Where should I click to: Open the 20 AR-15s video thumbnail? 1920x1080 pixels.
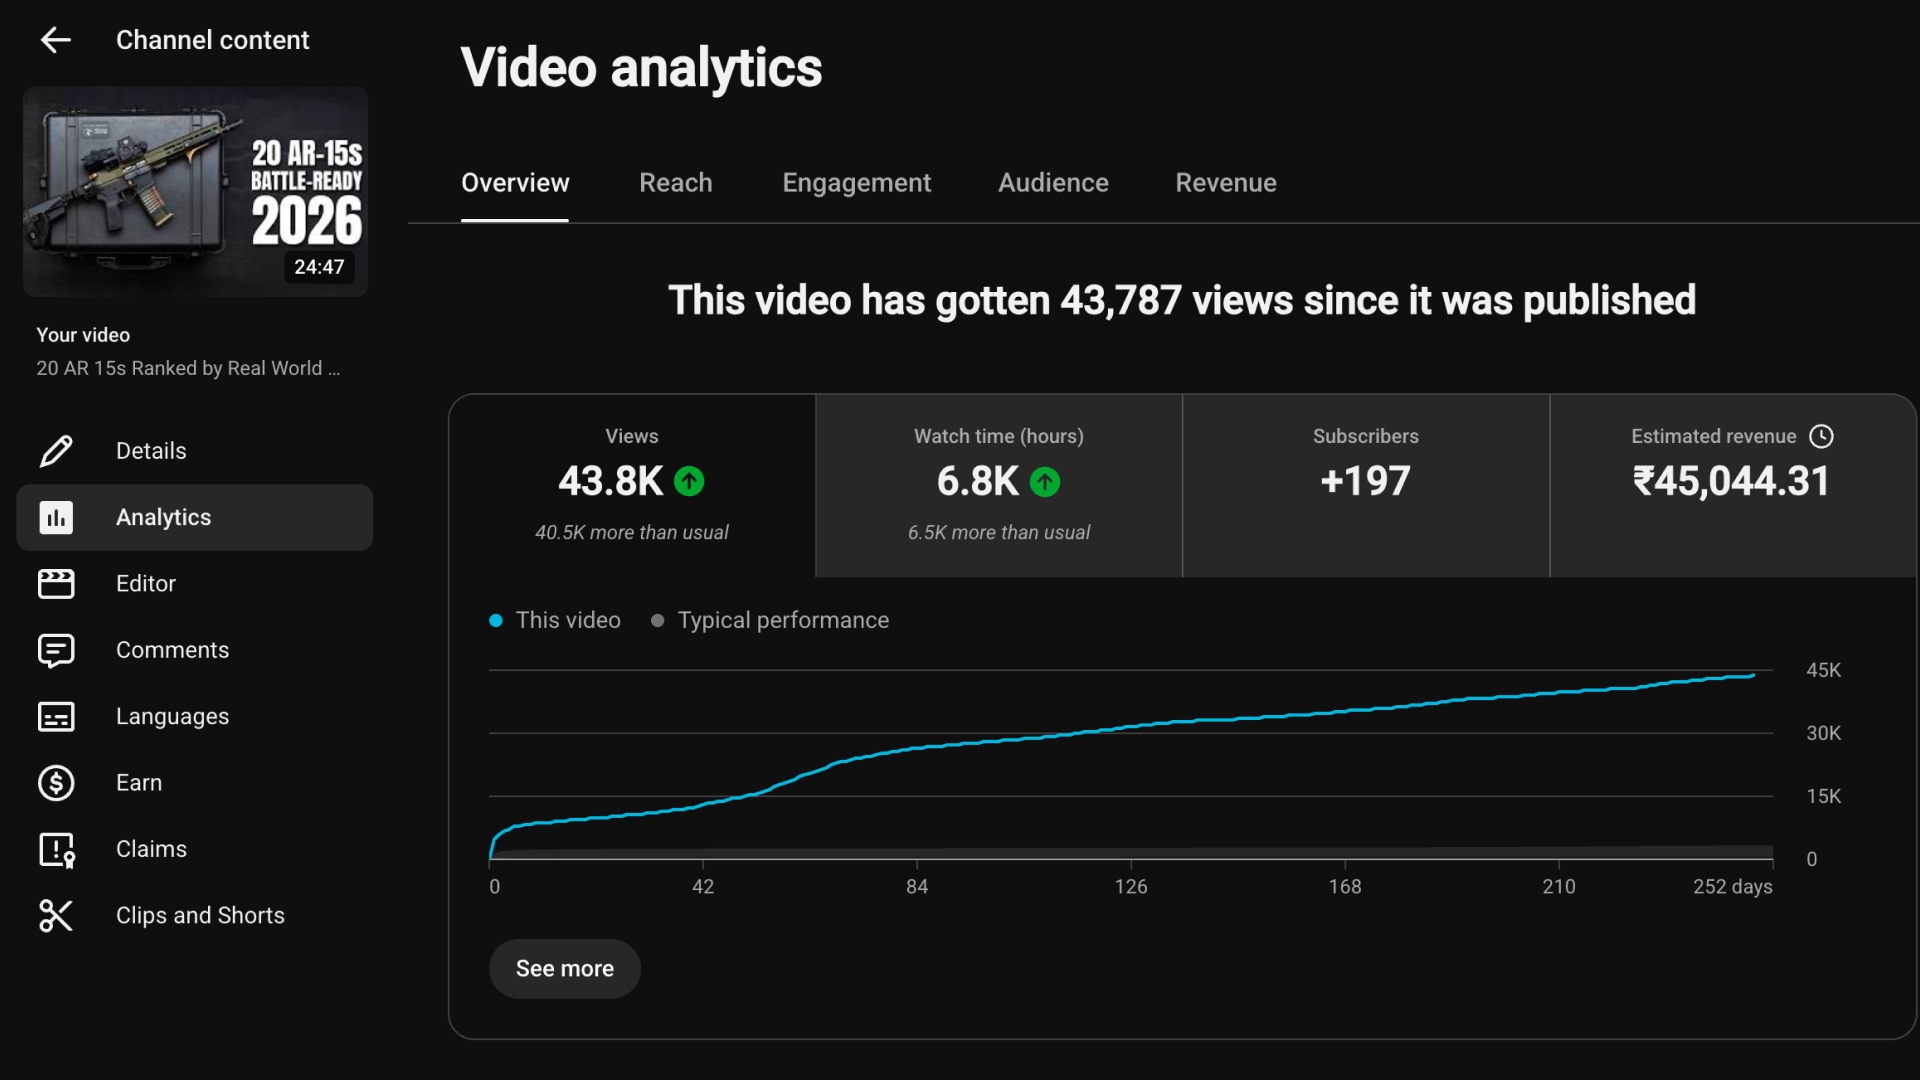(196, 191)
